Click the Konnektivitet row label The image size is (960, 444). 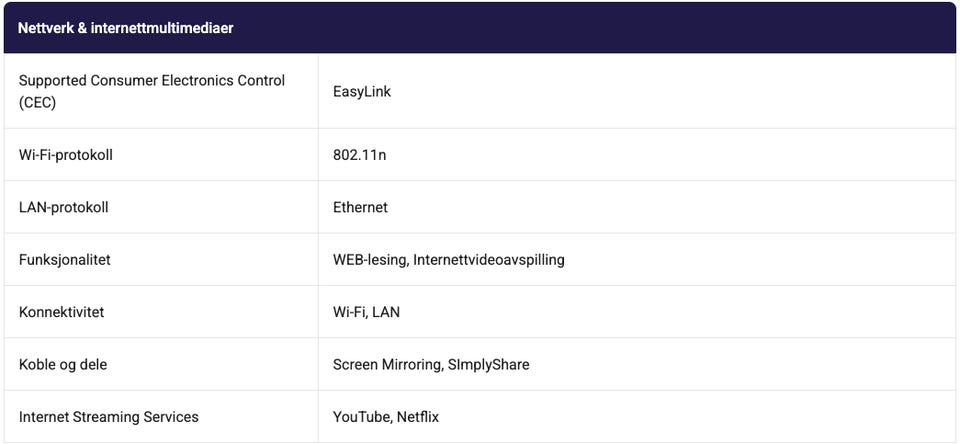(x=61, y=312)
